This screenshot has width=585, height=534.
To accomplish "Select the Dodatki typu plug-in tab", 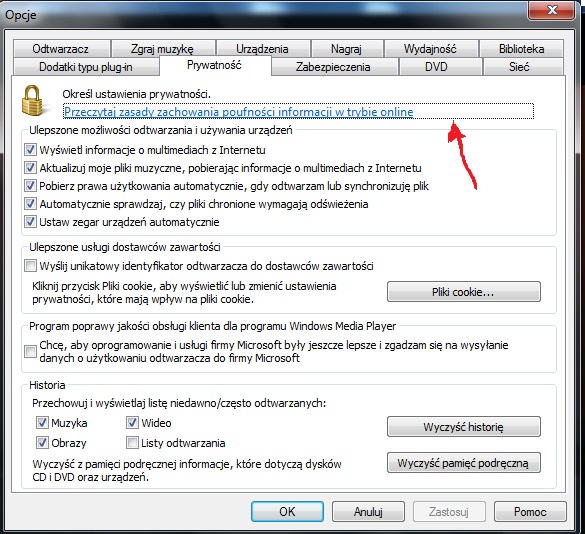I will pos(86,67).
